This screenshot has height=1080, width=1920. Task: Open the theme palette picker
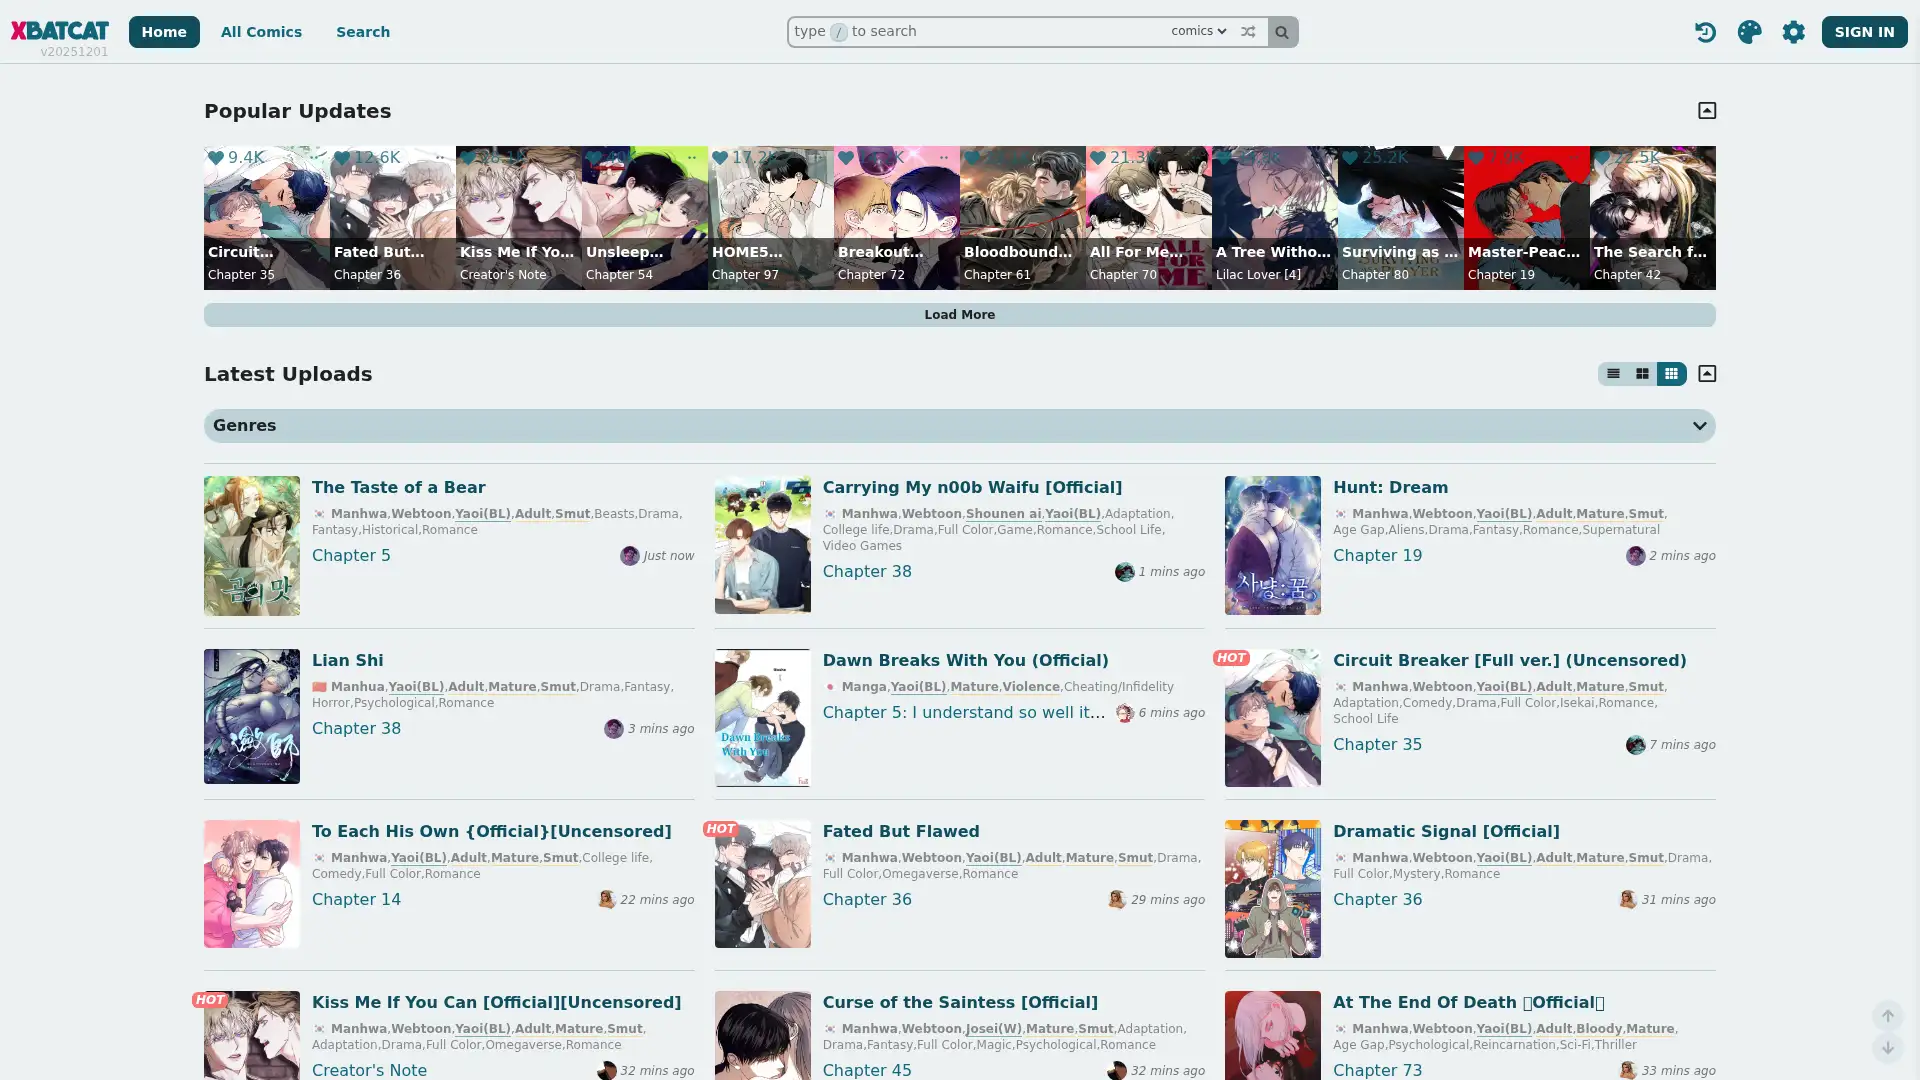point(1748,31)
